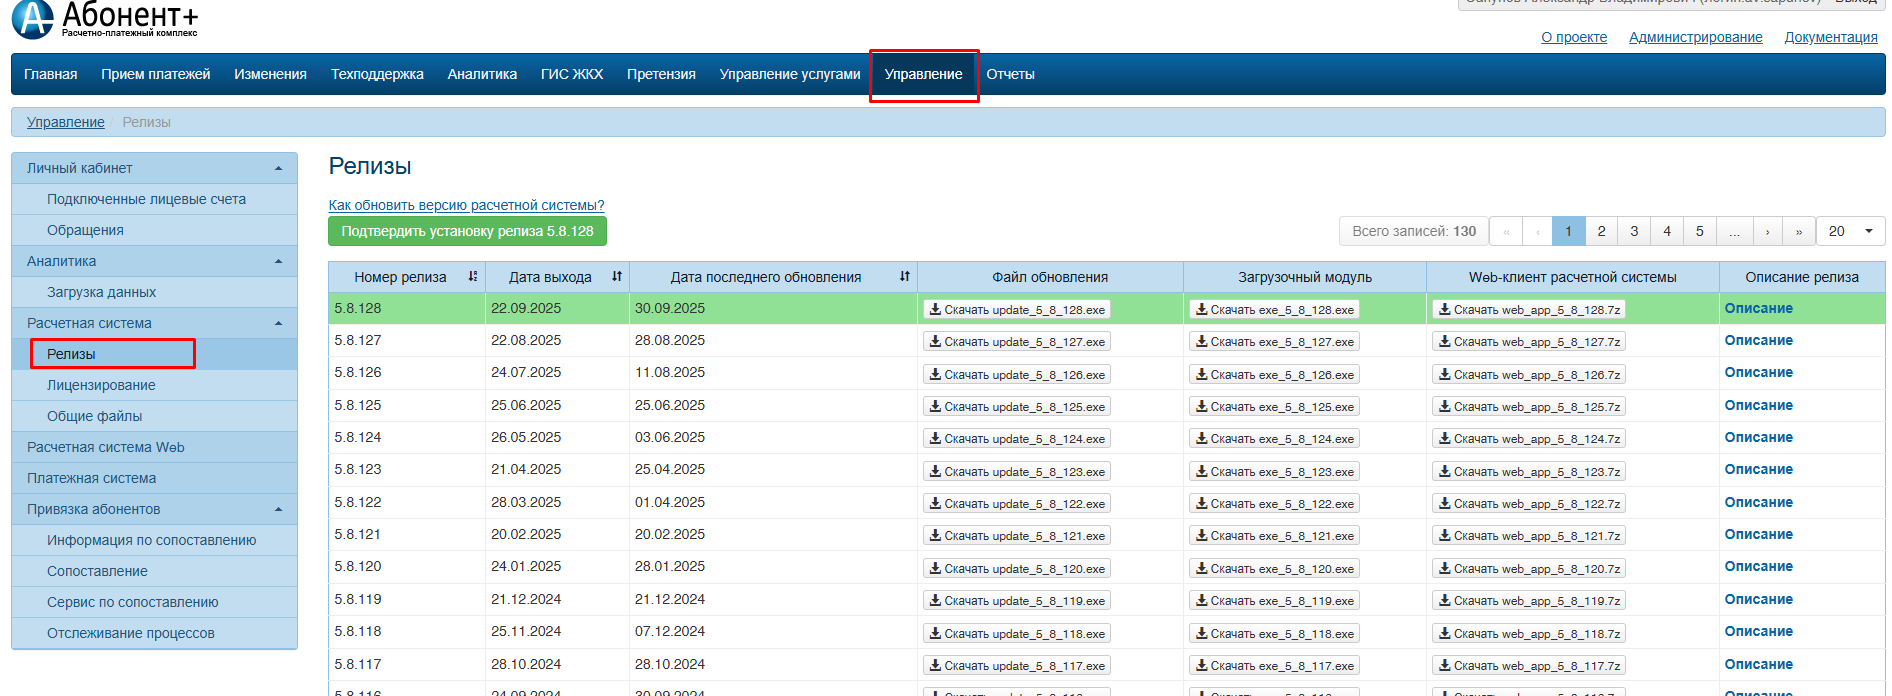Collapse the Расчетная система sidebar section

(x=278, y=324)
